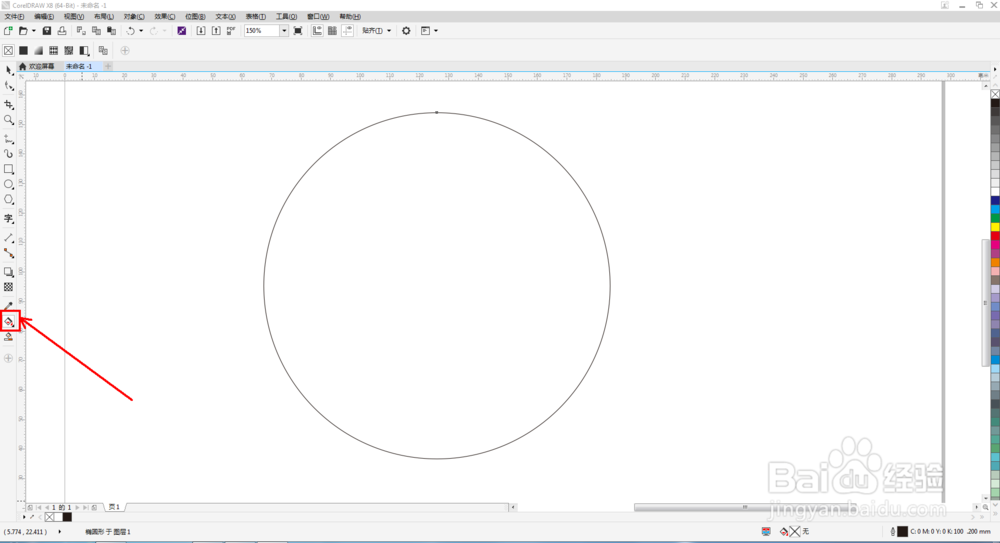Image resolution: width=1000 pixels, height=543 pixels.
Task: Expand the Undo history arrow
Action: [141, 31]
